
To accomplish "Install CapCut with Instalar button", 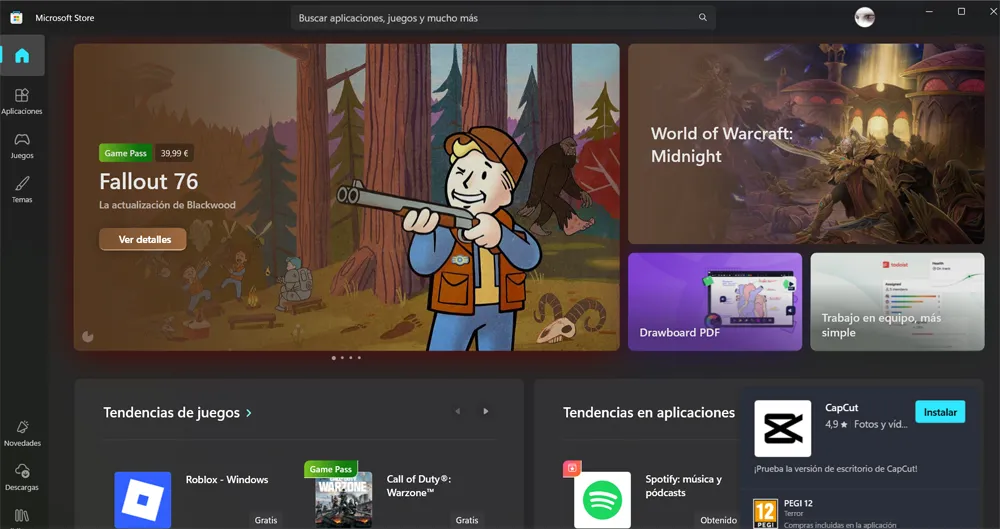I will pos(940,412).
